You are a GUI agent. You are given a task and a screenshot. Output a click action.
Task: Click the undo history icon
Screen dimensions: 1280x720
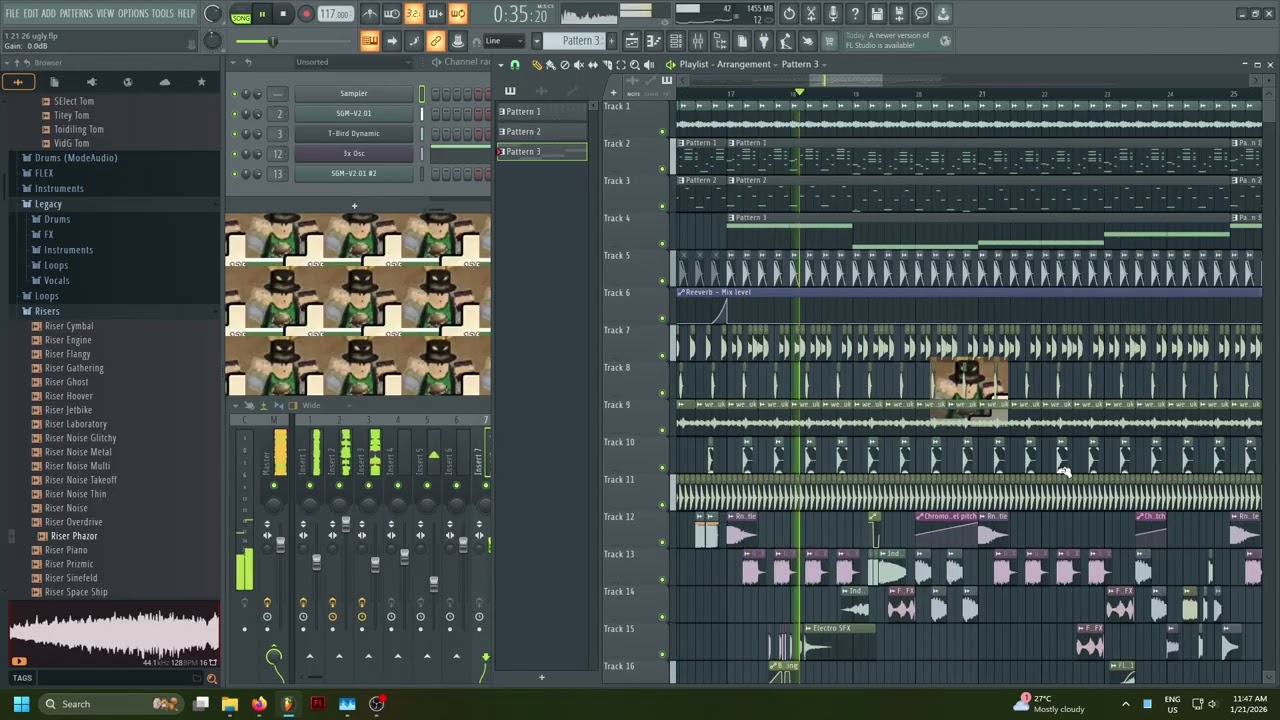789,14
